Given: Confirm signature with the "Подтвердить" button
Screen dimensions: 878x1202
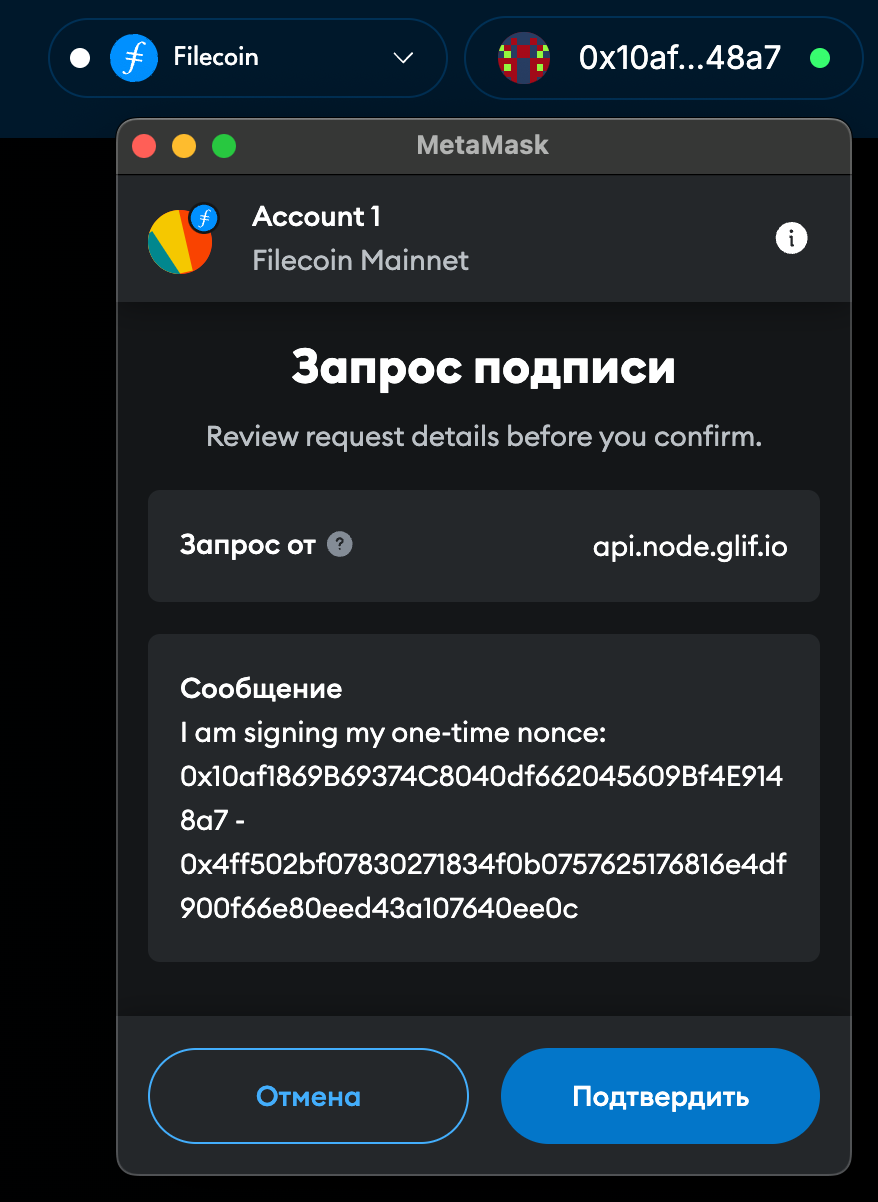Looking at the screenshot, I should 660,1096.
